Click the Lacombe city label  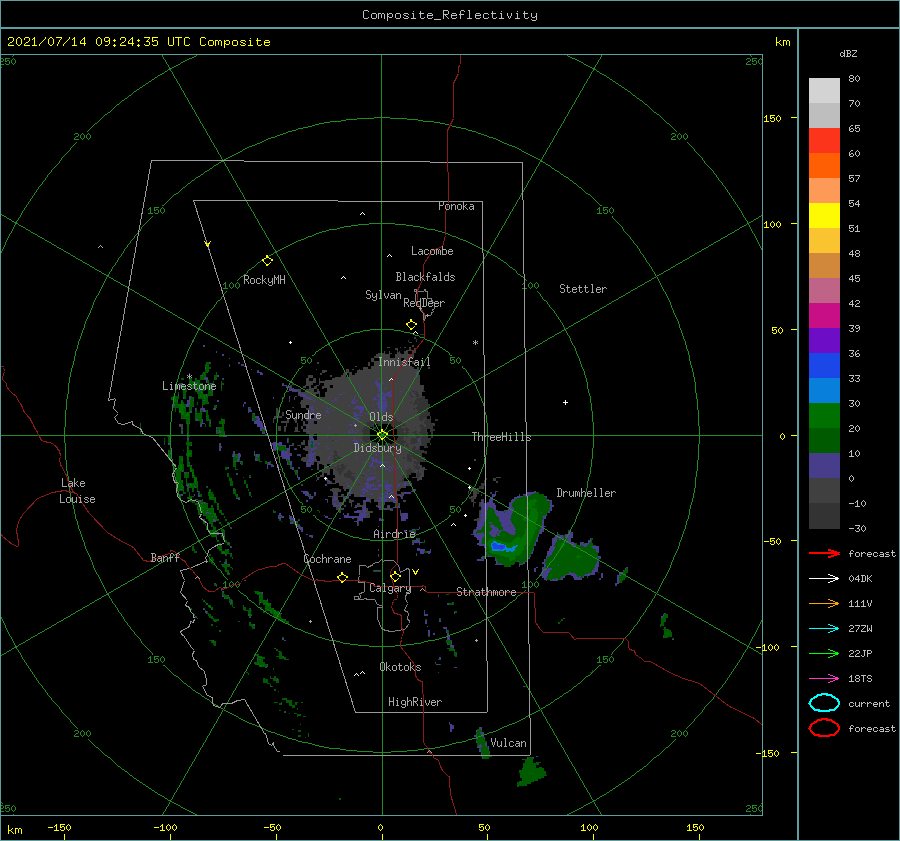point(432,251)
